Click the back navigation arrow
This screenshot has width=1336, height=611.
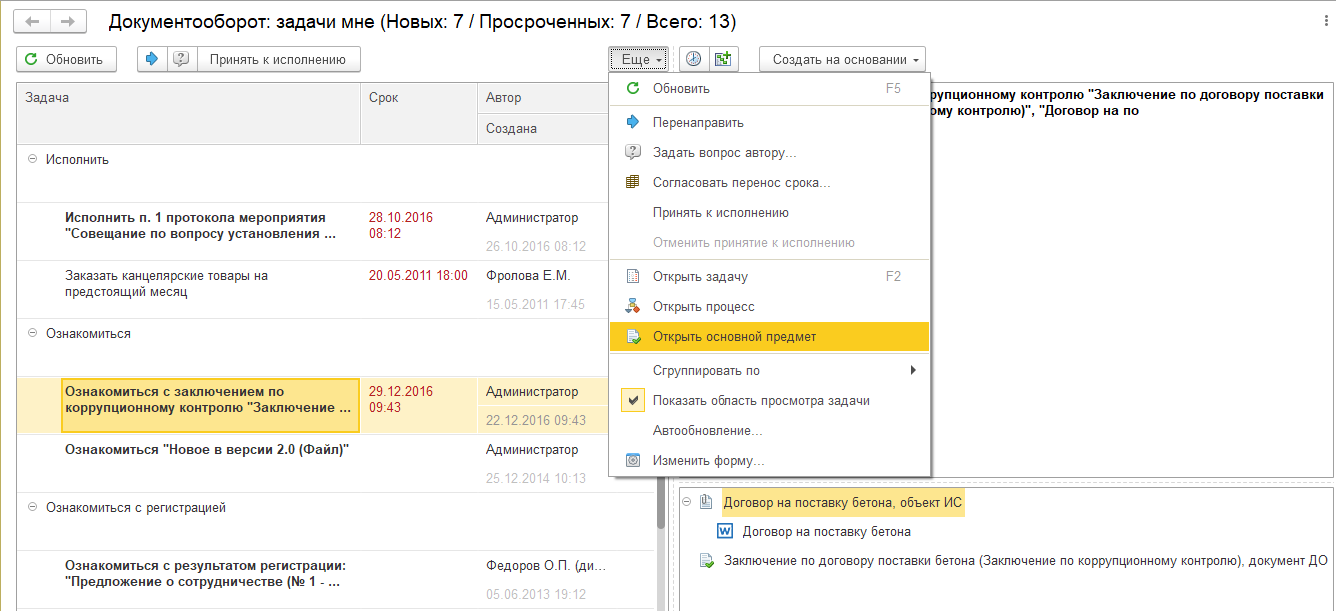(33, 21)
